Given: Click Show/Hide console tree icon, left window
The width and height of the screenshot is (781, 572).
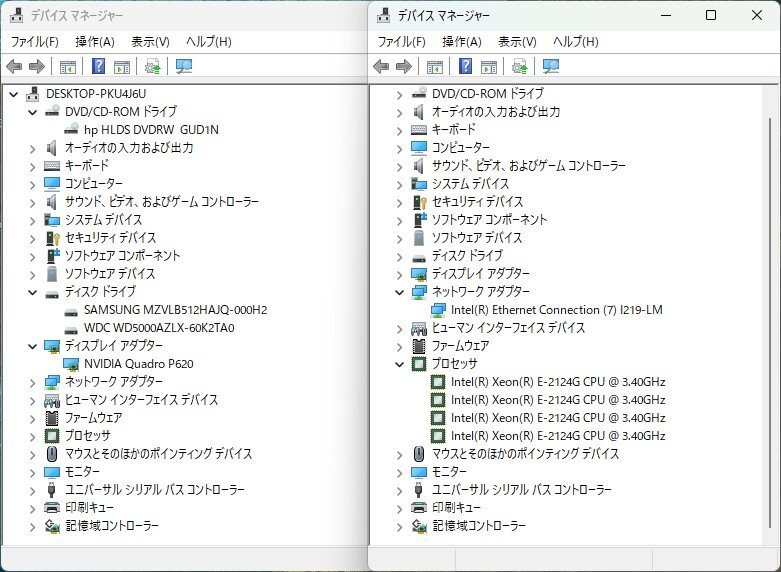Looking at the screenshot, I should pyautogui.click(x=68, y=66).
